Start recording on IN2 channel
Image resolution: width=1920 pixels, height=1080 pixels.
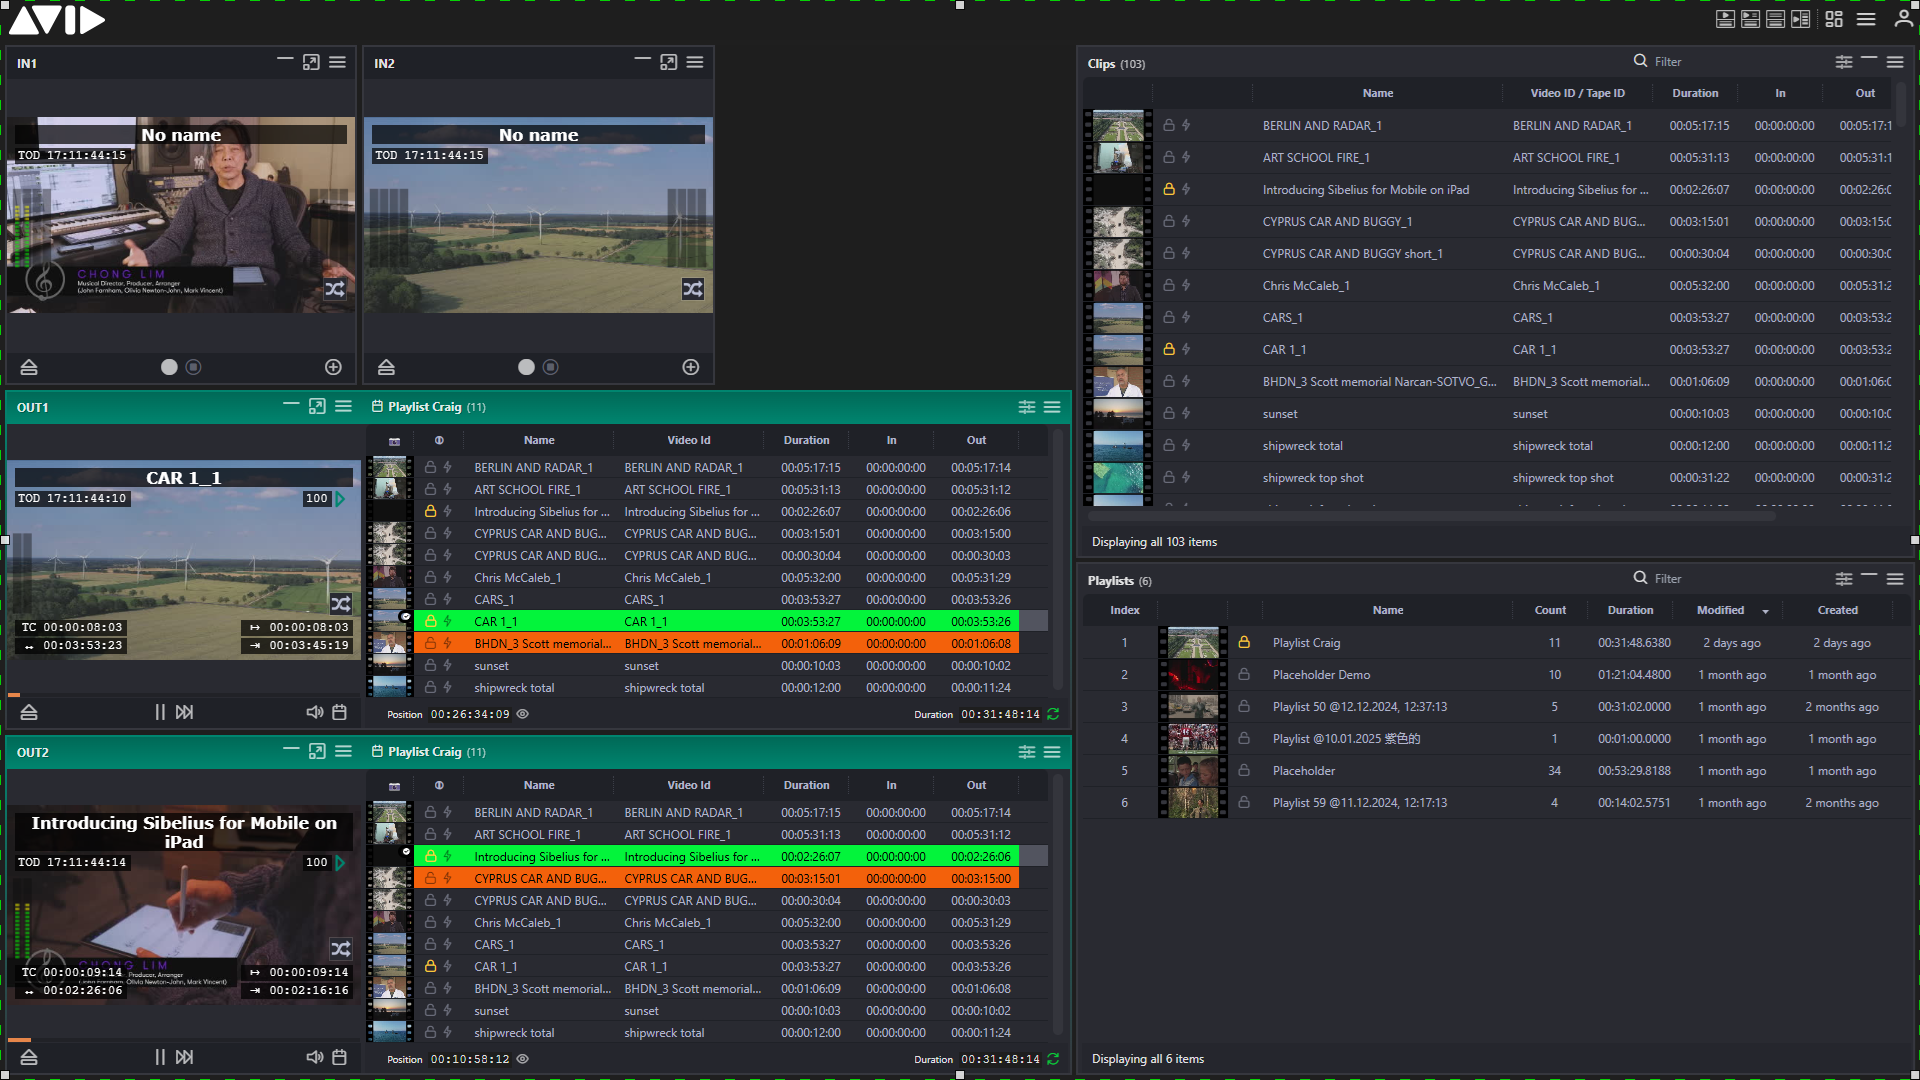pos(526,367)
